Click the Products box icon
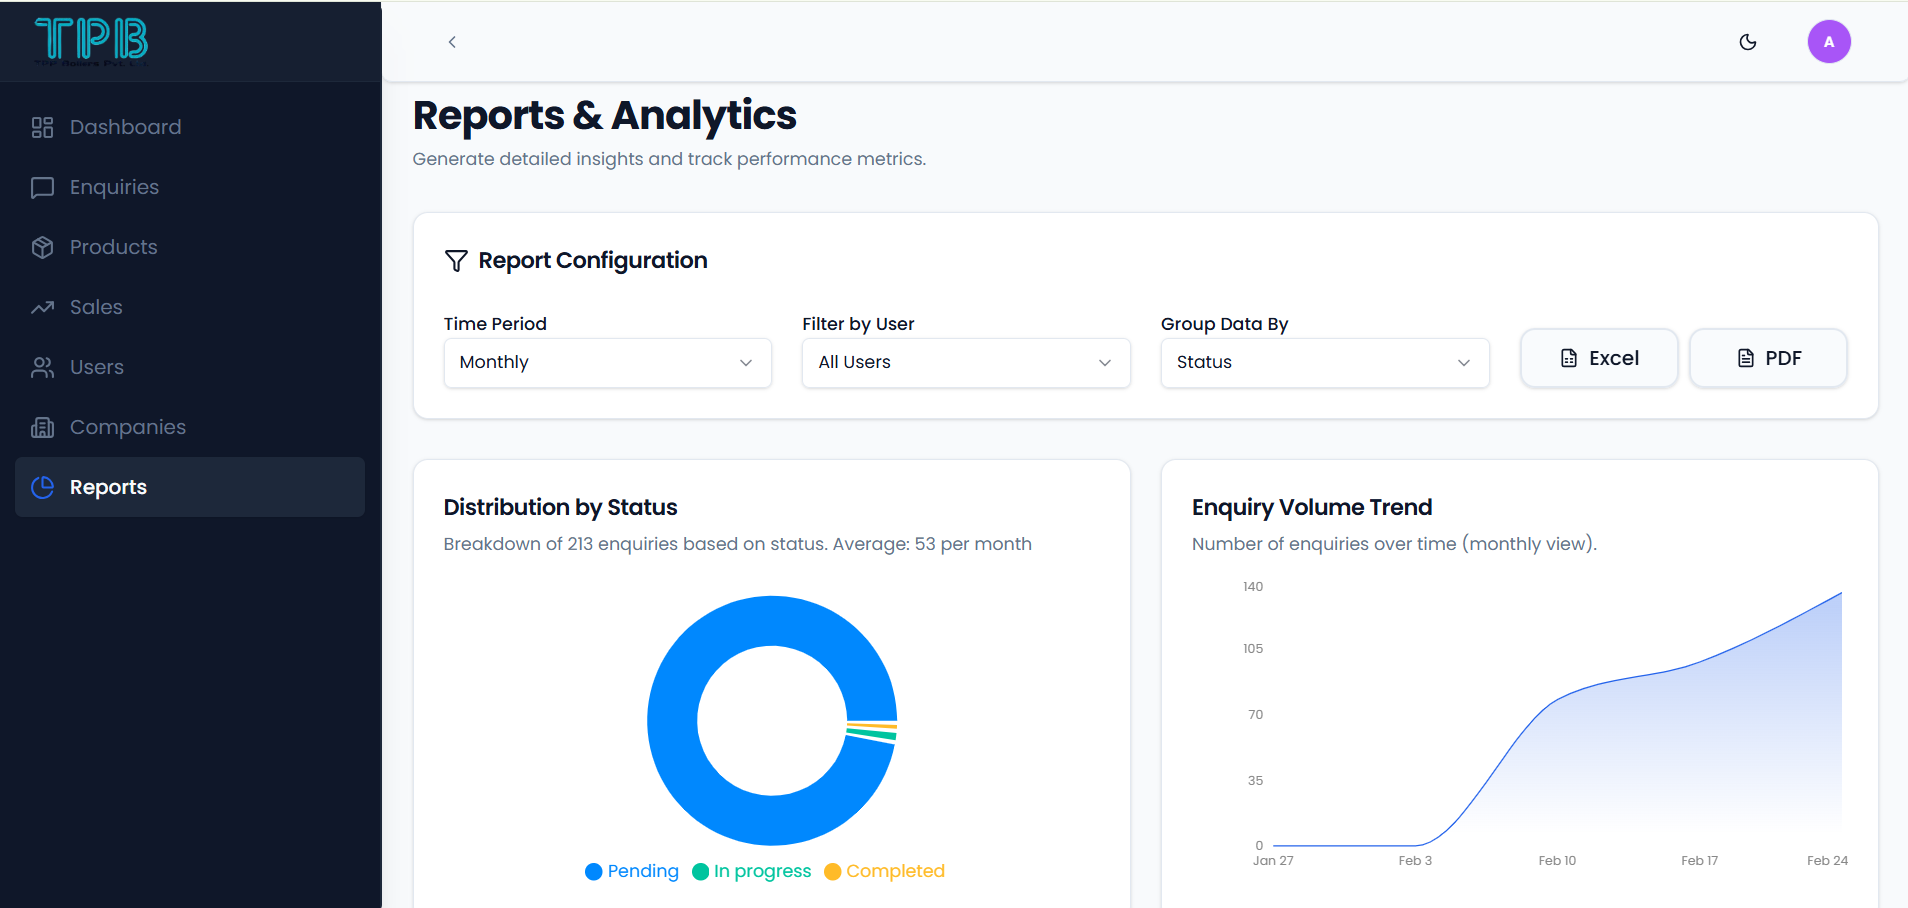The image size is (1908, 908). [42, 247]
